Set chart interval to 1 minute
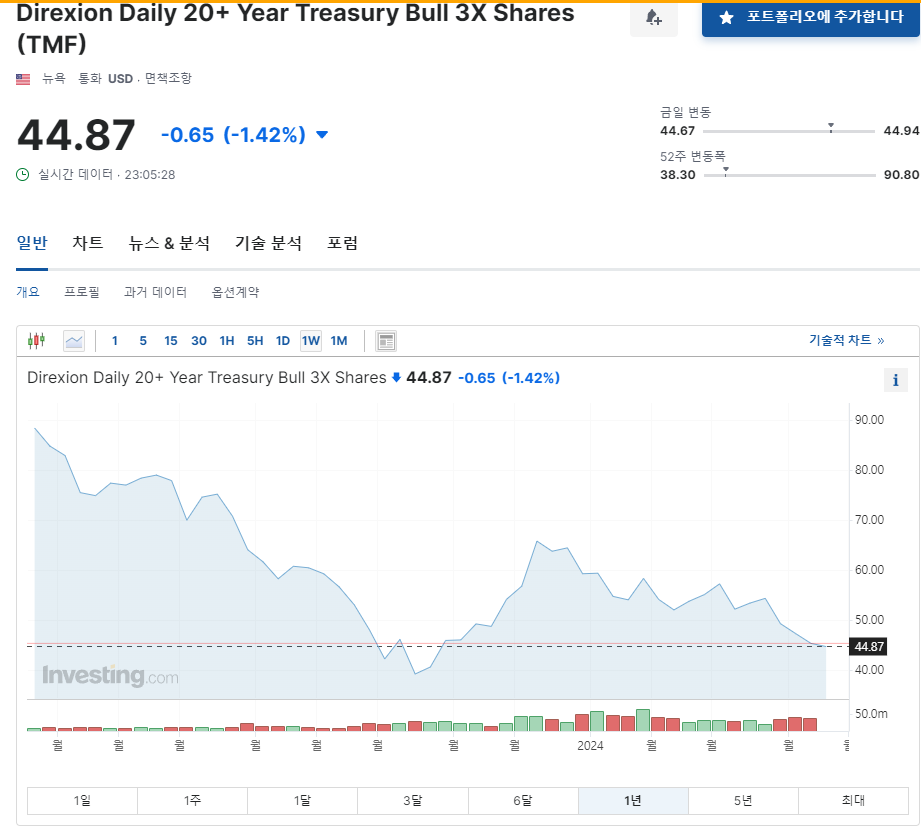 click(x=115, y=341)
